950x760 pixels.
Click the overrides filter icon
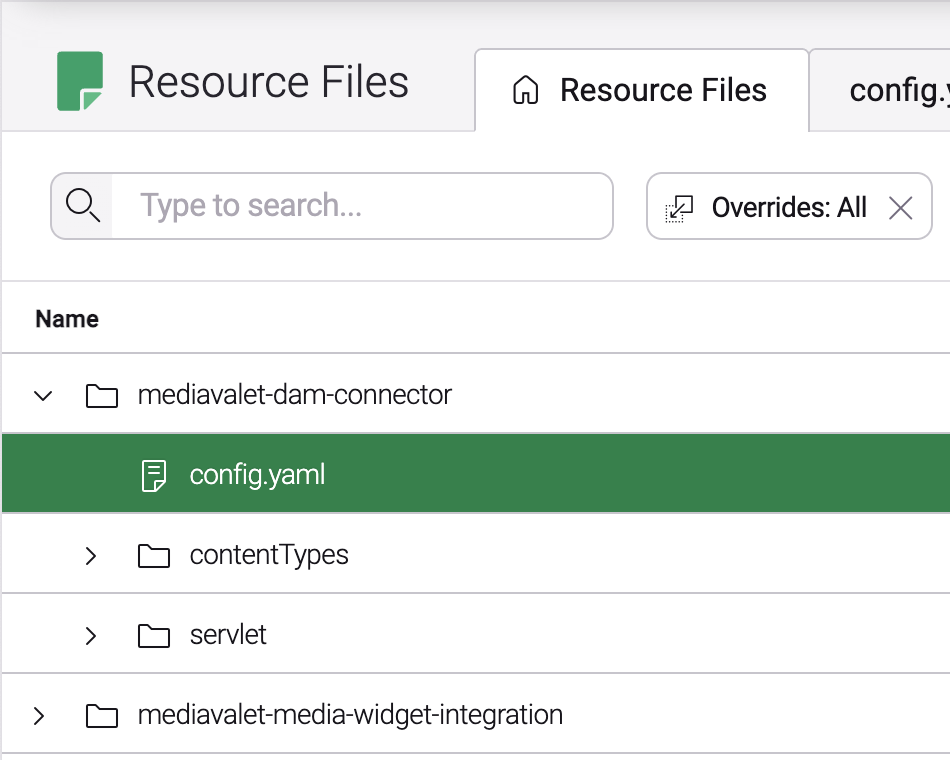click(x=679, y=208)
